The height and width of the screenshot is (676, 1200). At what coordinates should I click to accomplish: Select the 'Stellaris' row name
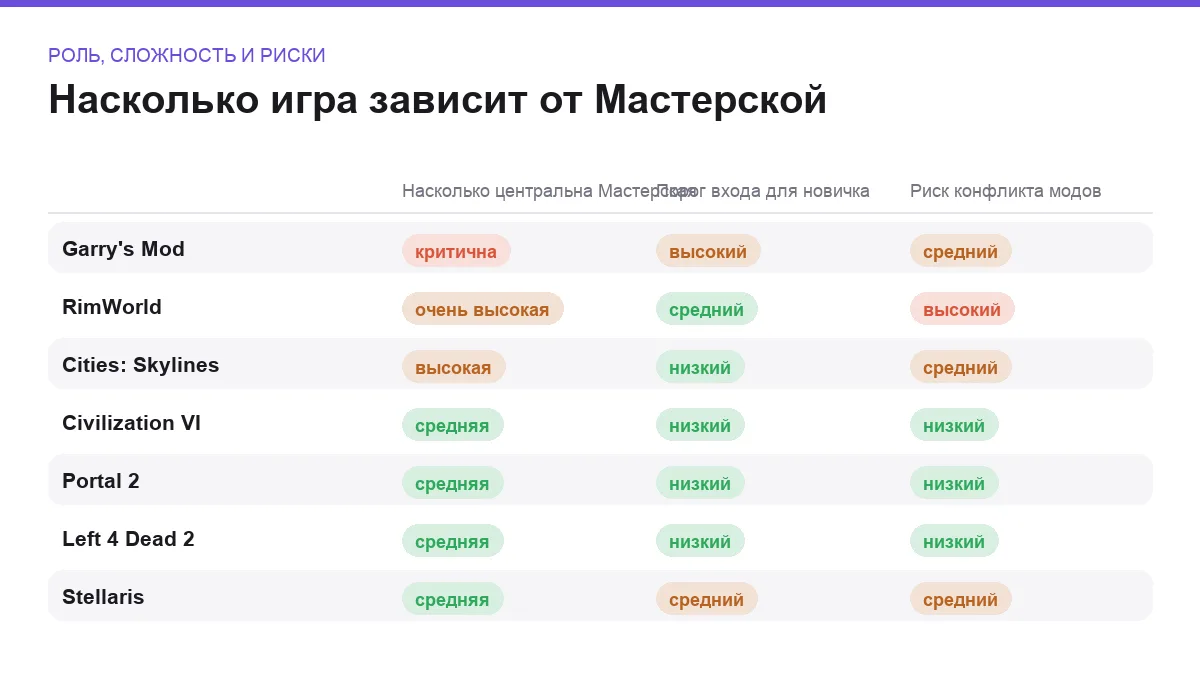tap(103, 597)
